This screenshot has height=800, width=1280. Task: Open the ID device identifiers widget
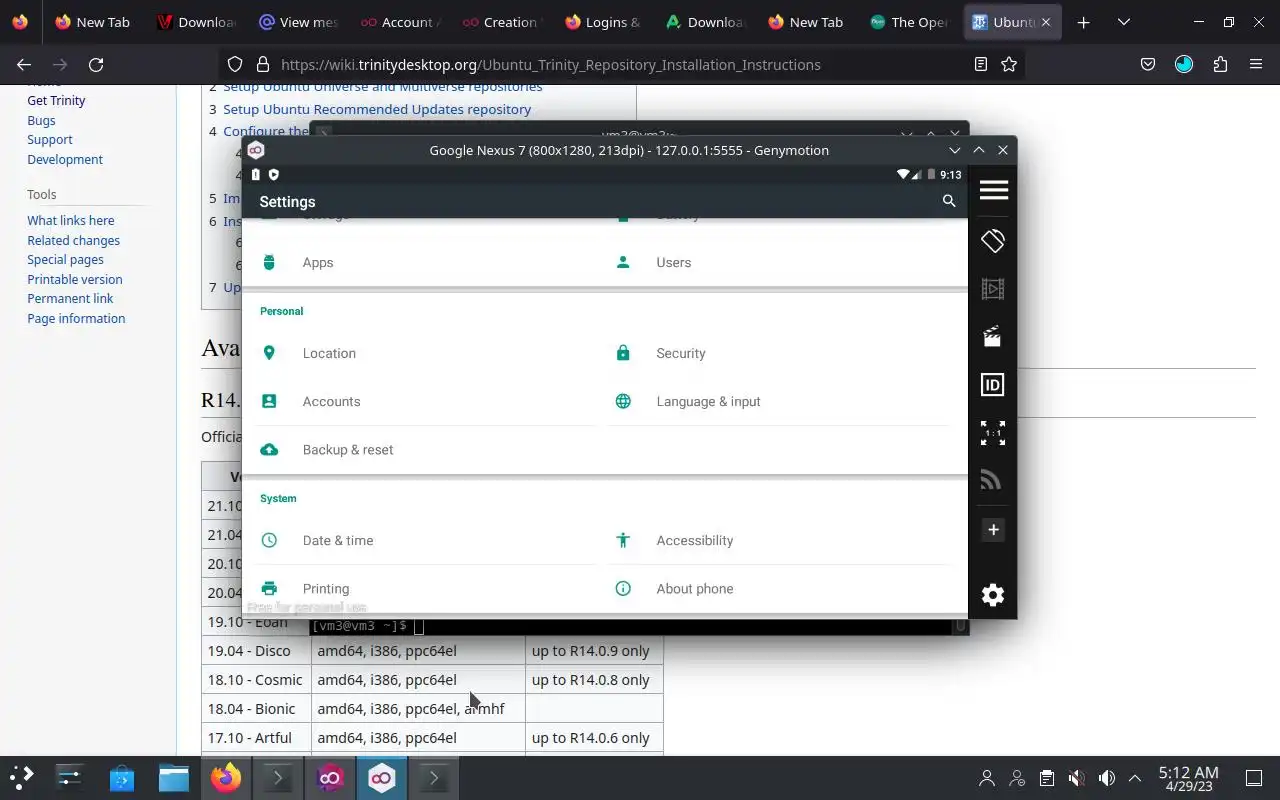click(993, 385)
